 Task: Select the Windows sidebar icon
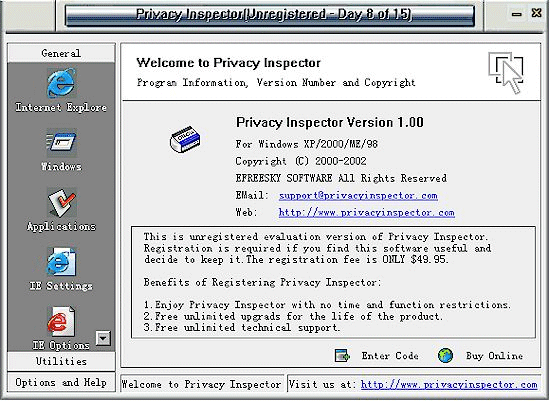[61, 142]
